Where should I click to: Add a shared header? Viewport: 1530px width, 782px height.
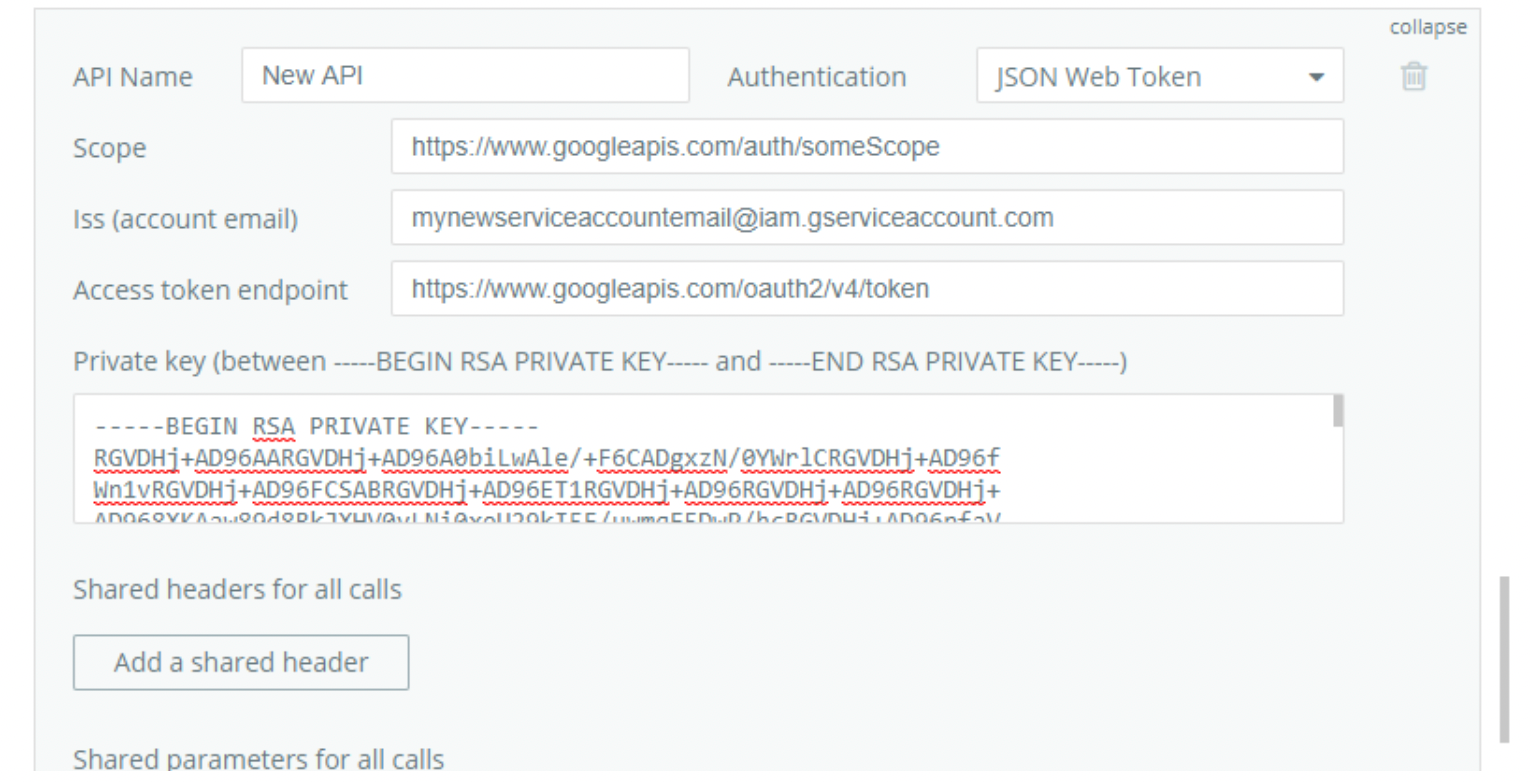click(241, 662)
